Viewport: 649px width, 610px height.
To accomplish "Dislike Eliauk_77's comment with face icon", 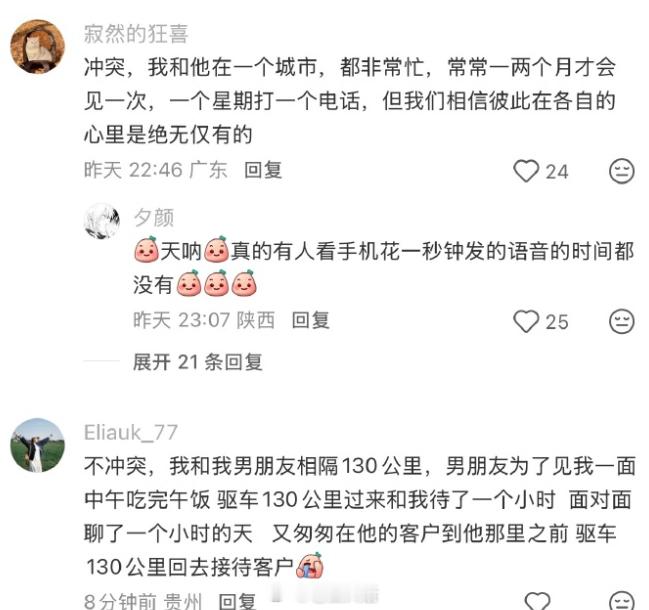I will point(622,601).
